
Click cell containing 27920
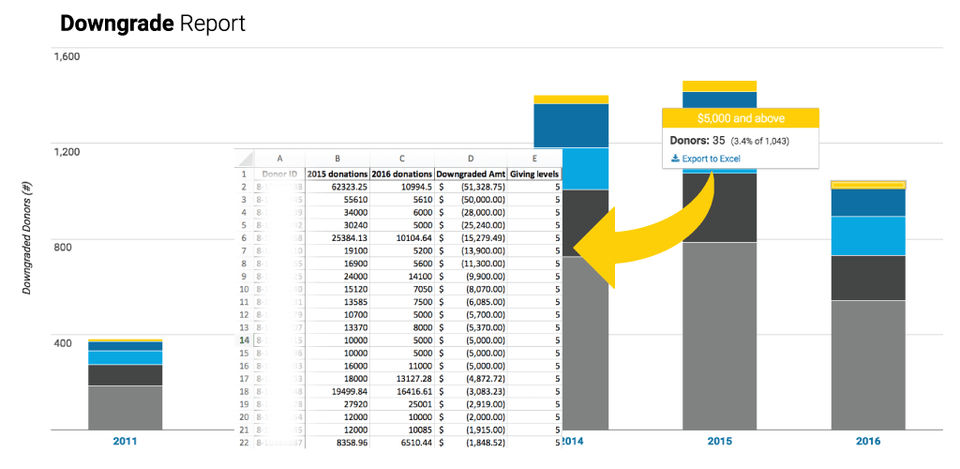click(337, 404)
